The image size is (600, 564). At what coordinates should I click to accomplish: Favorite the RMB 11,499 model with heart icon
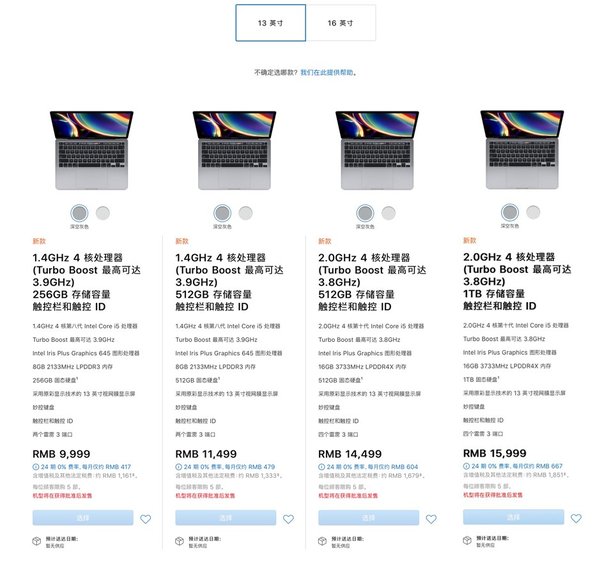pyautogui.click(x=289, y=519)
